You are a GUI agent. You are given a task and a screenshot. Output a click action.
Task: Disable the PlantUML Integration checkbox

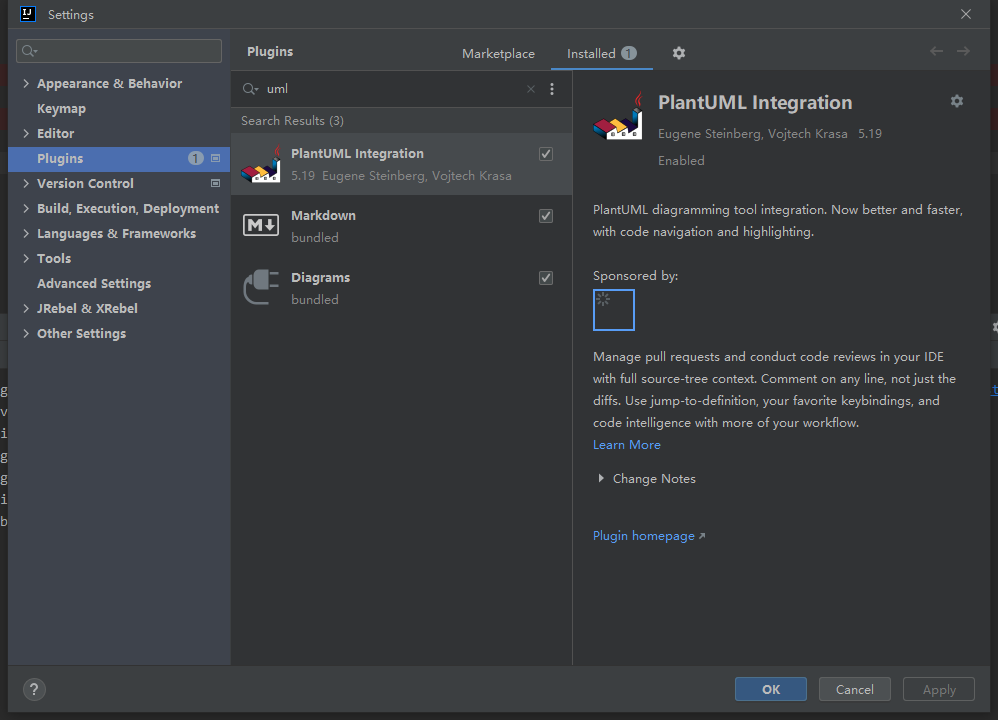tap(546, 154)
